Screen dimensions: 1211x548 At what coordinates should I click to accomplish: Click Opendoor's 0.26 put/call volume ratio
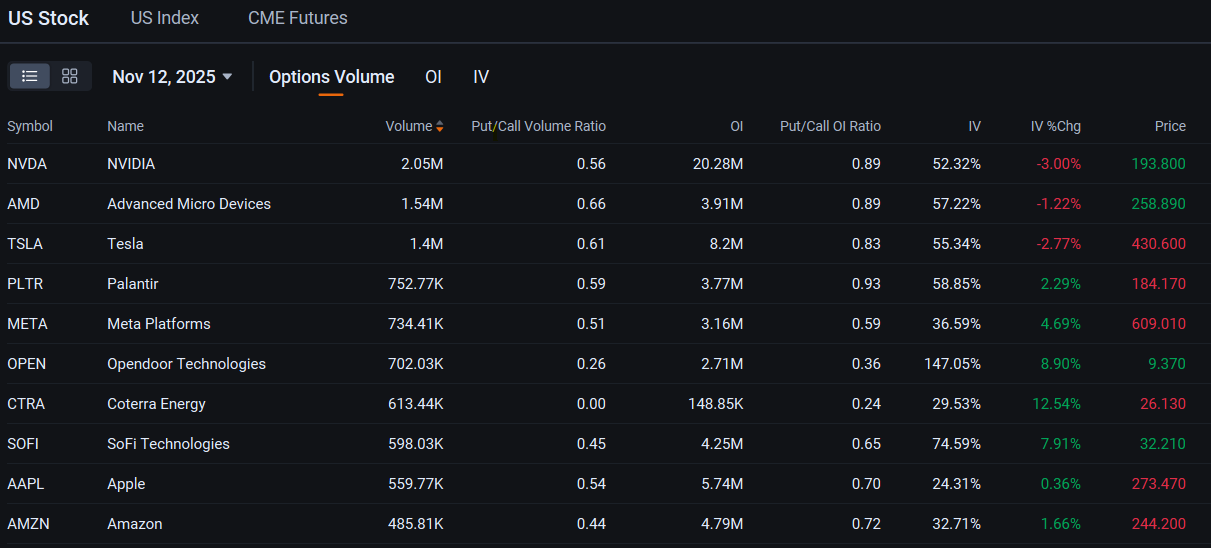coord(591,364)
